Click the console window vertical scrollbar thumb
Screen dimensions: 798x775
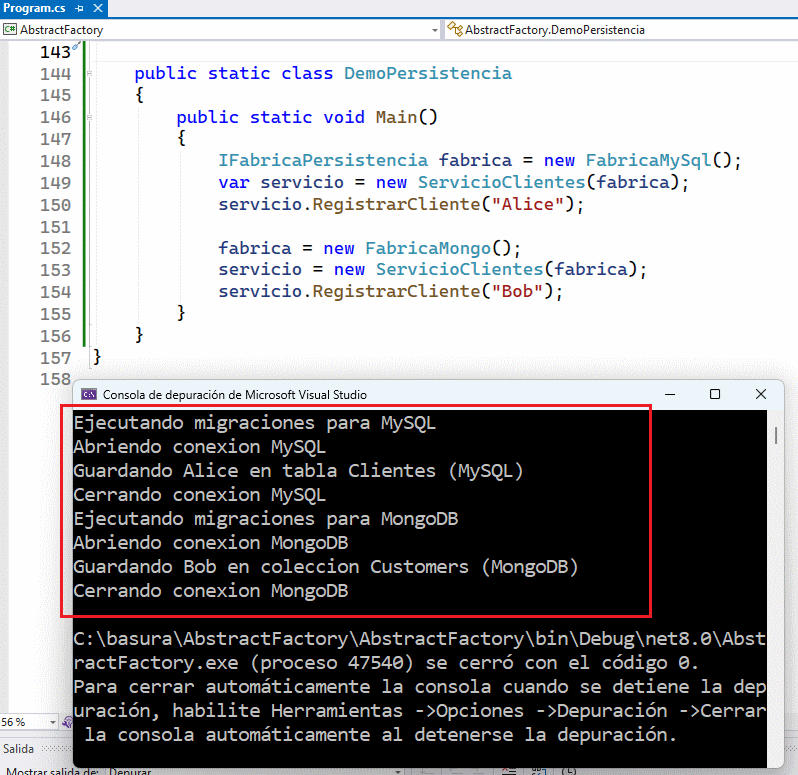776,436
